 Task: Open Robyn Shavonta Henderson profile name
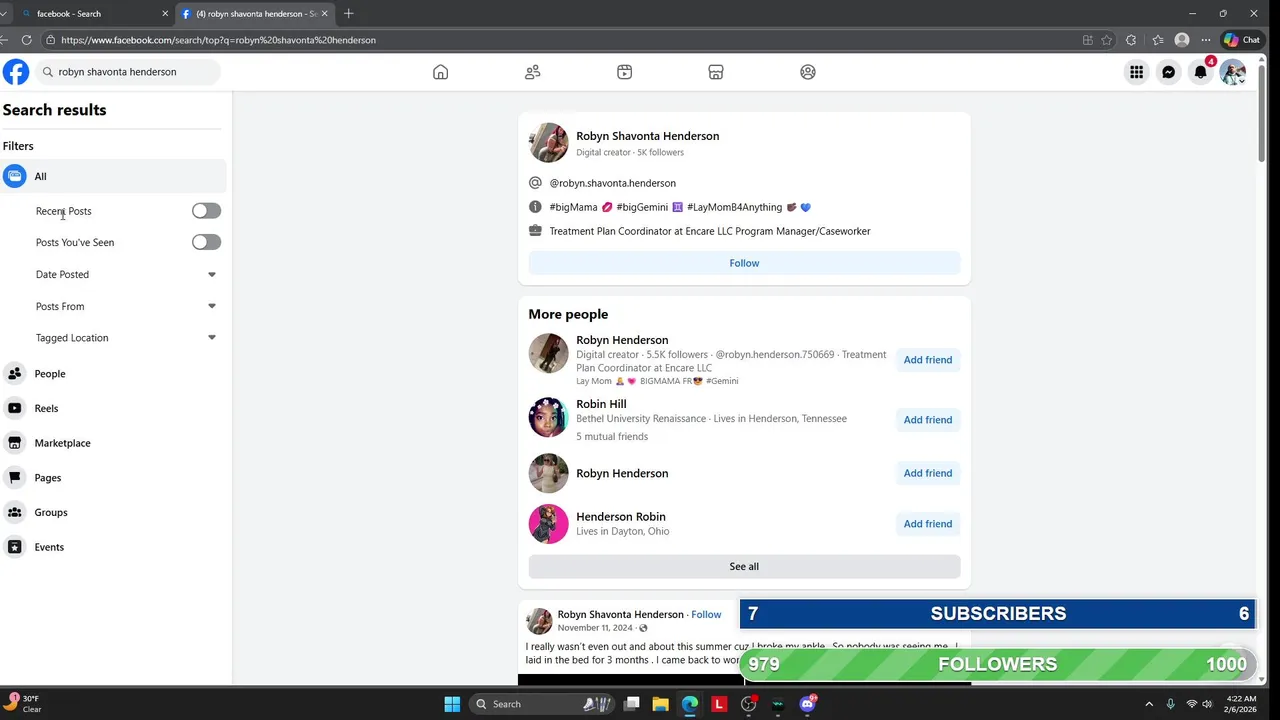coord(647,136)
